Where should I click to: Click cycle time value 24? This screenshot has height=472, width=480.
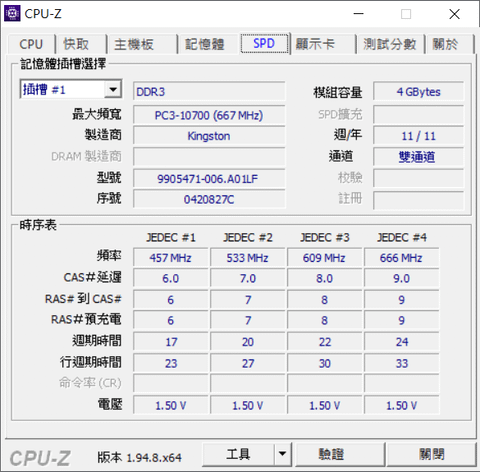pos(401,342)
